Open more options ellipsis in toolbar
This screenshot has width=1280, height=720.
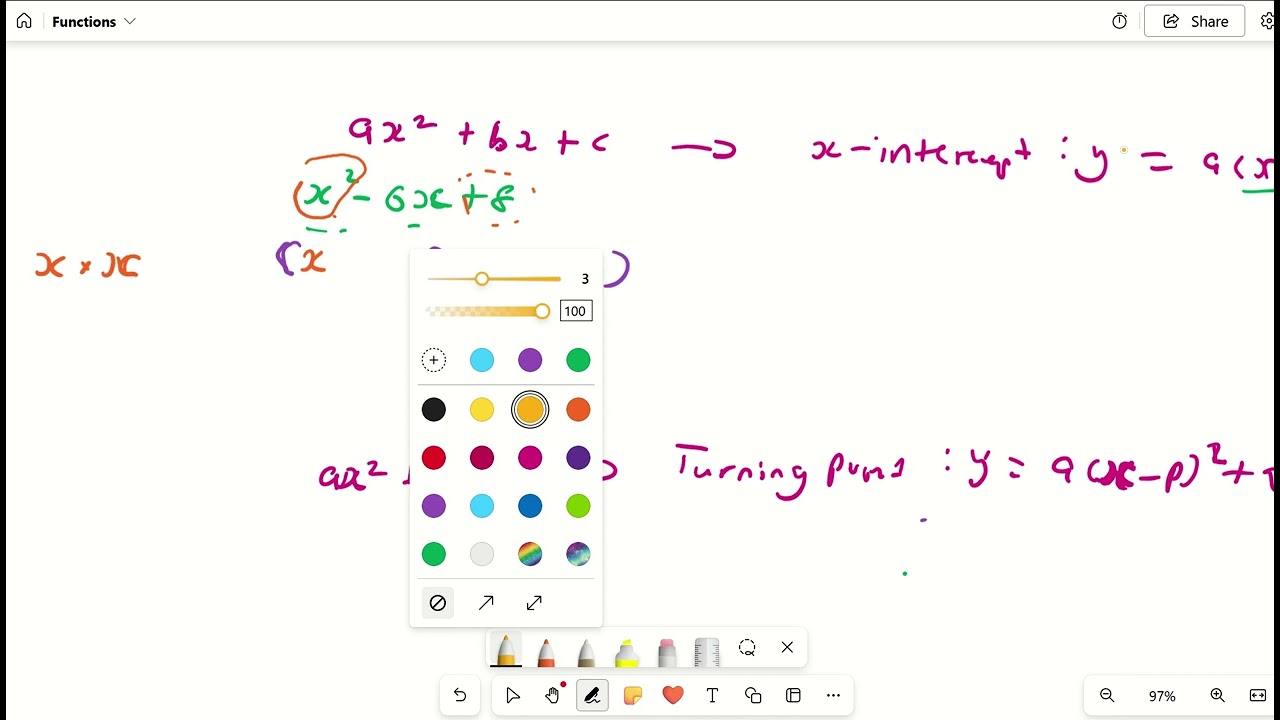click(x=833, y=695)
